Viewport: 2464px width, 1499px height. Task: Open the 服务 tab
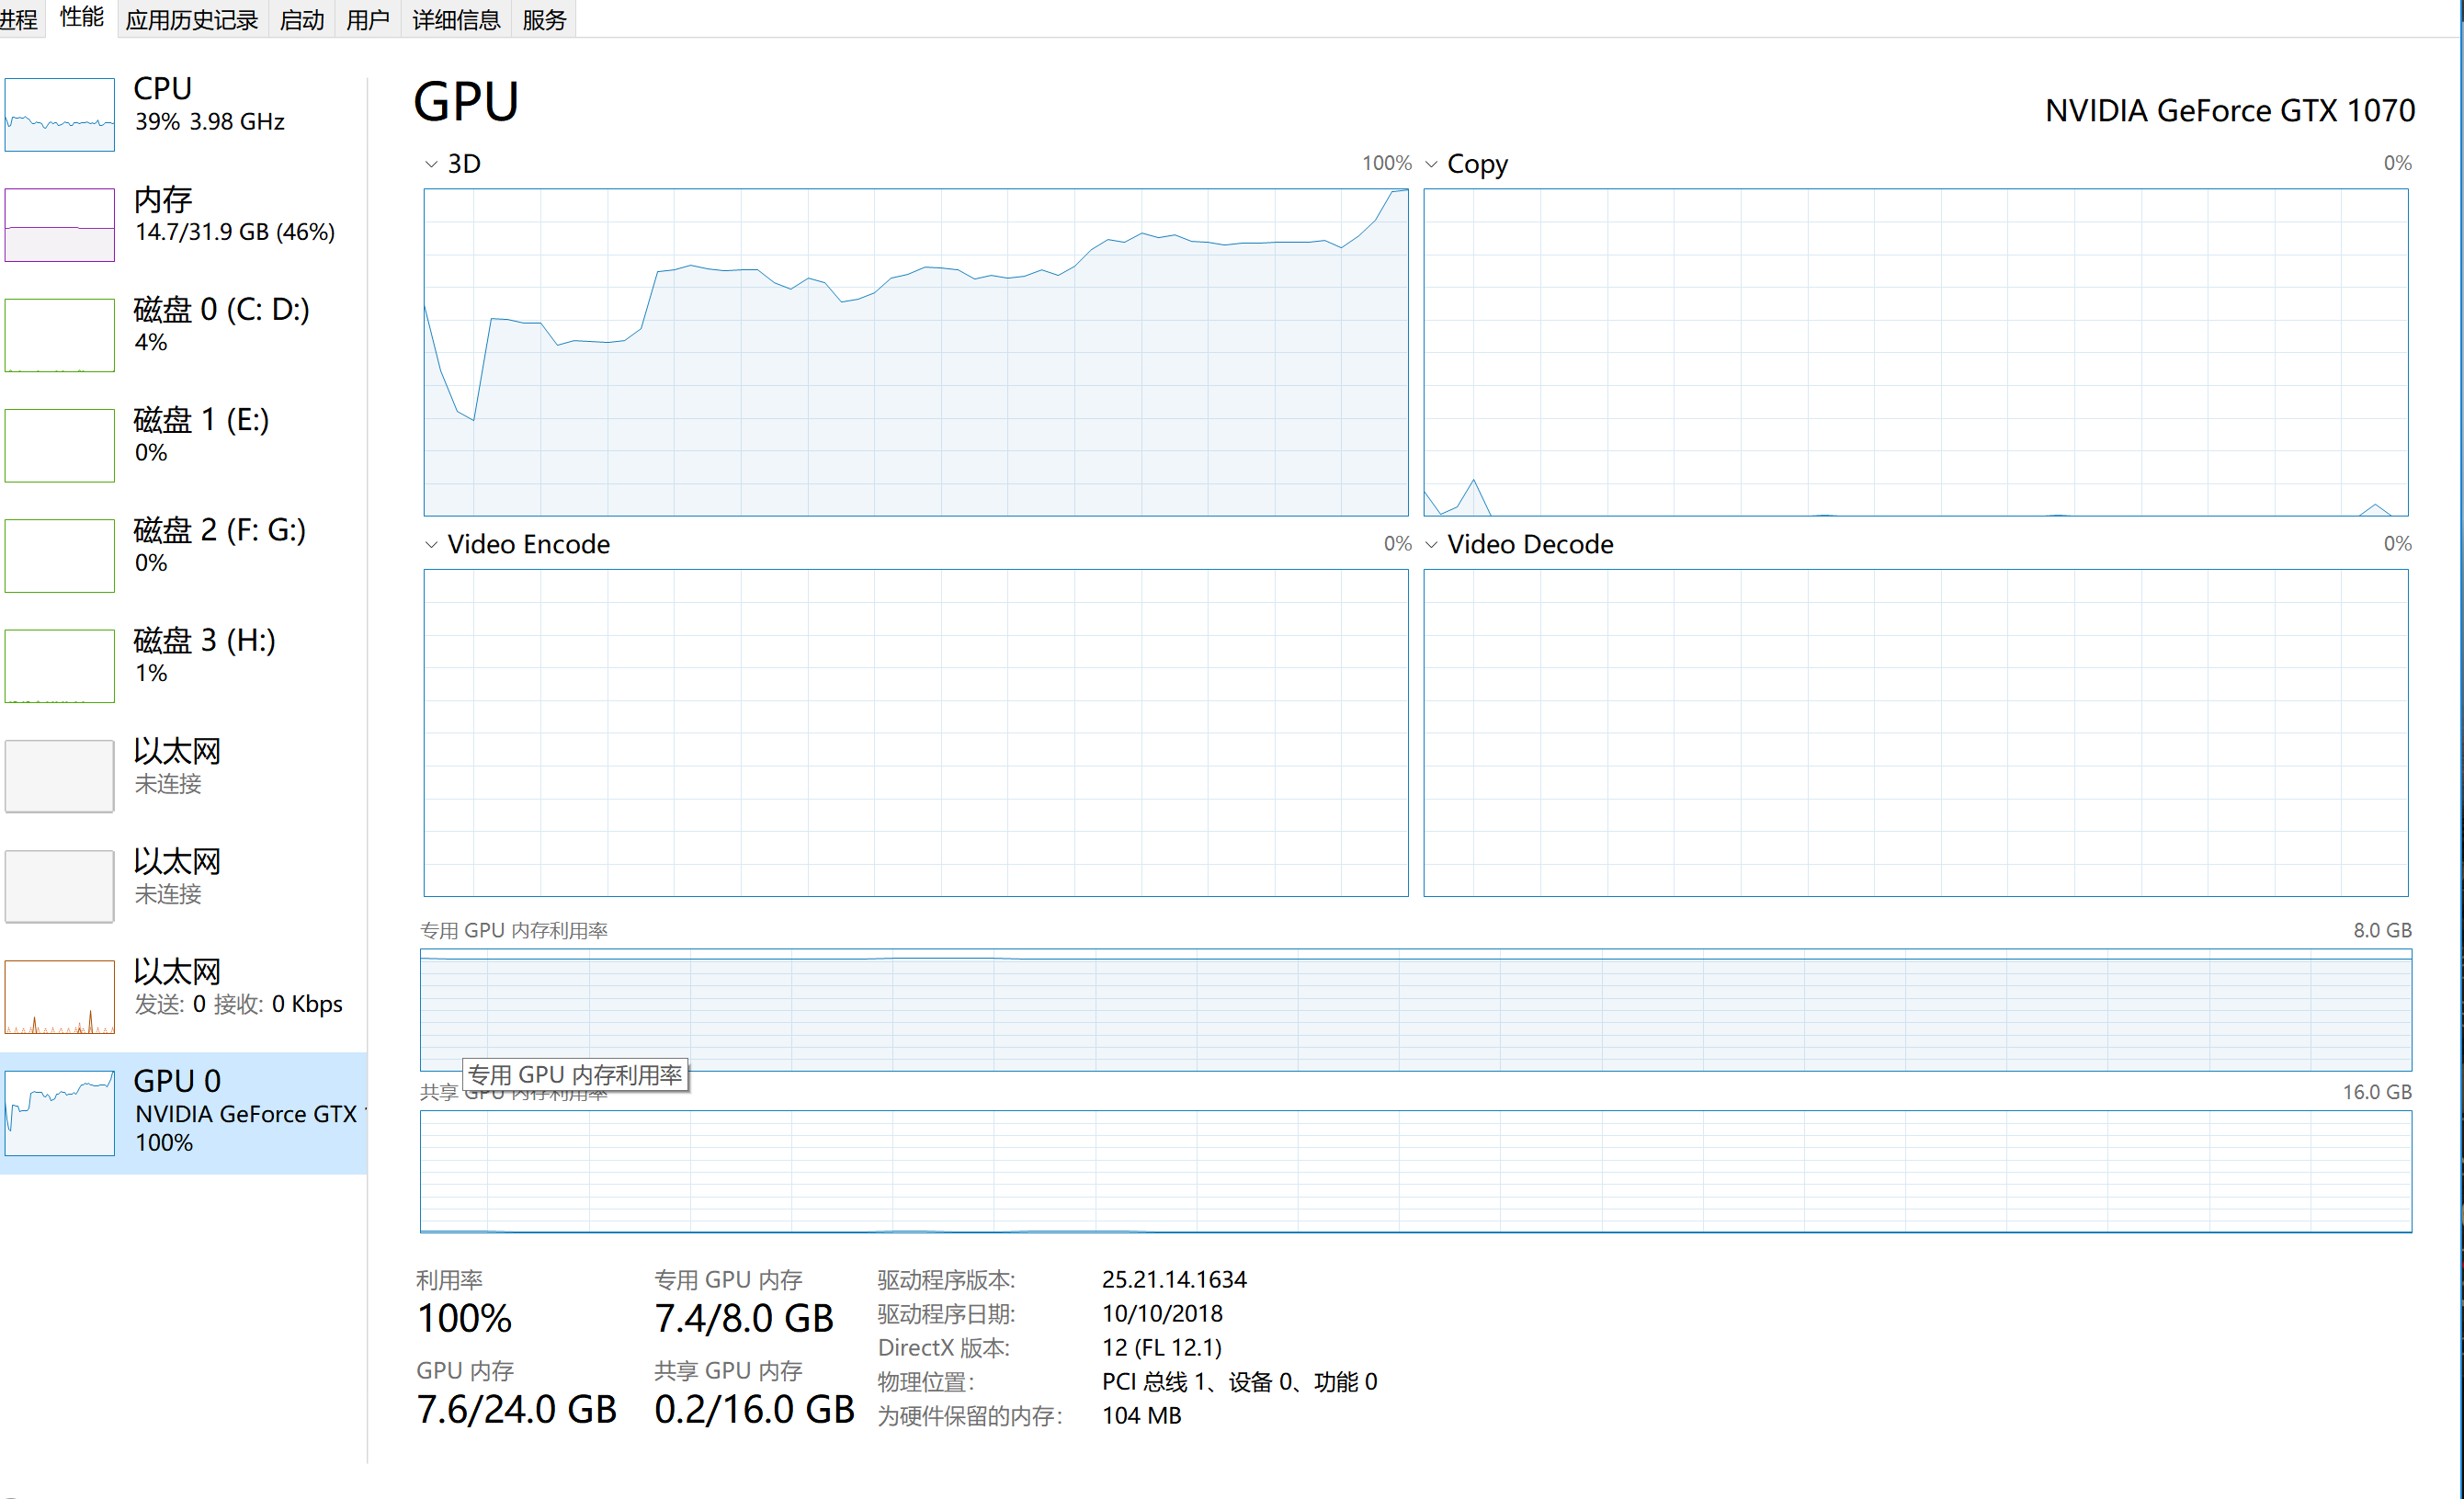tap(544, 20)
